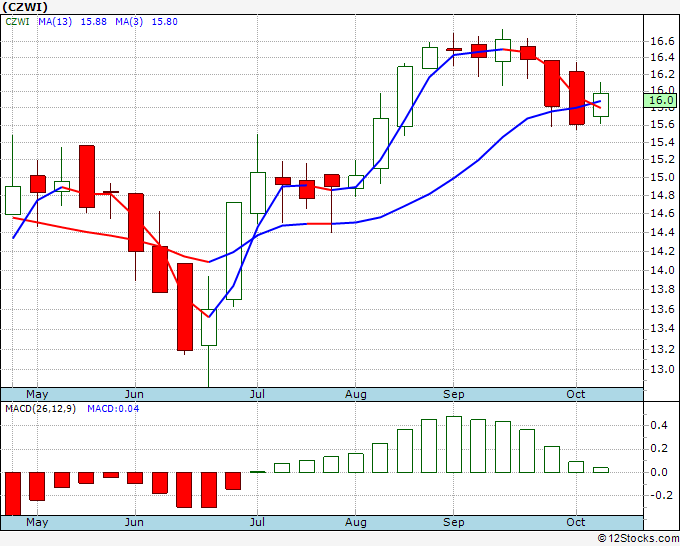Click the 14.0 price axis label
Screen dimensions: 680x546
pos(662,271)
